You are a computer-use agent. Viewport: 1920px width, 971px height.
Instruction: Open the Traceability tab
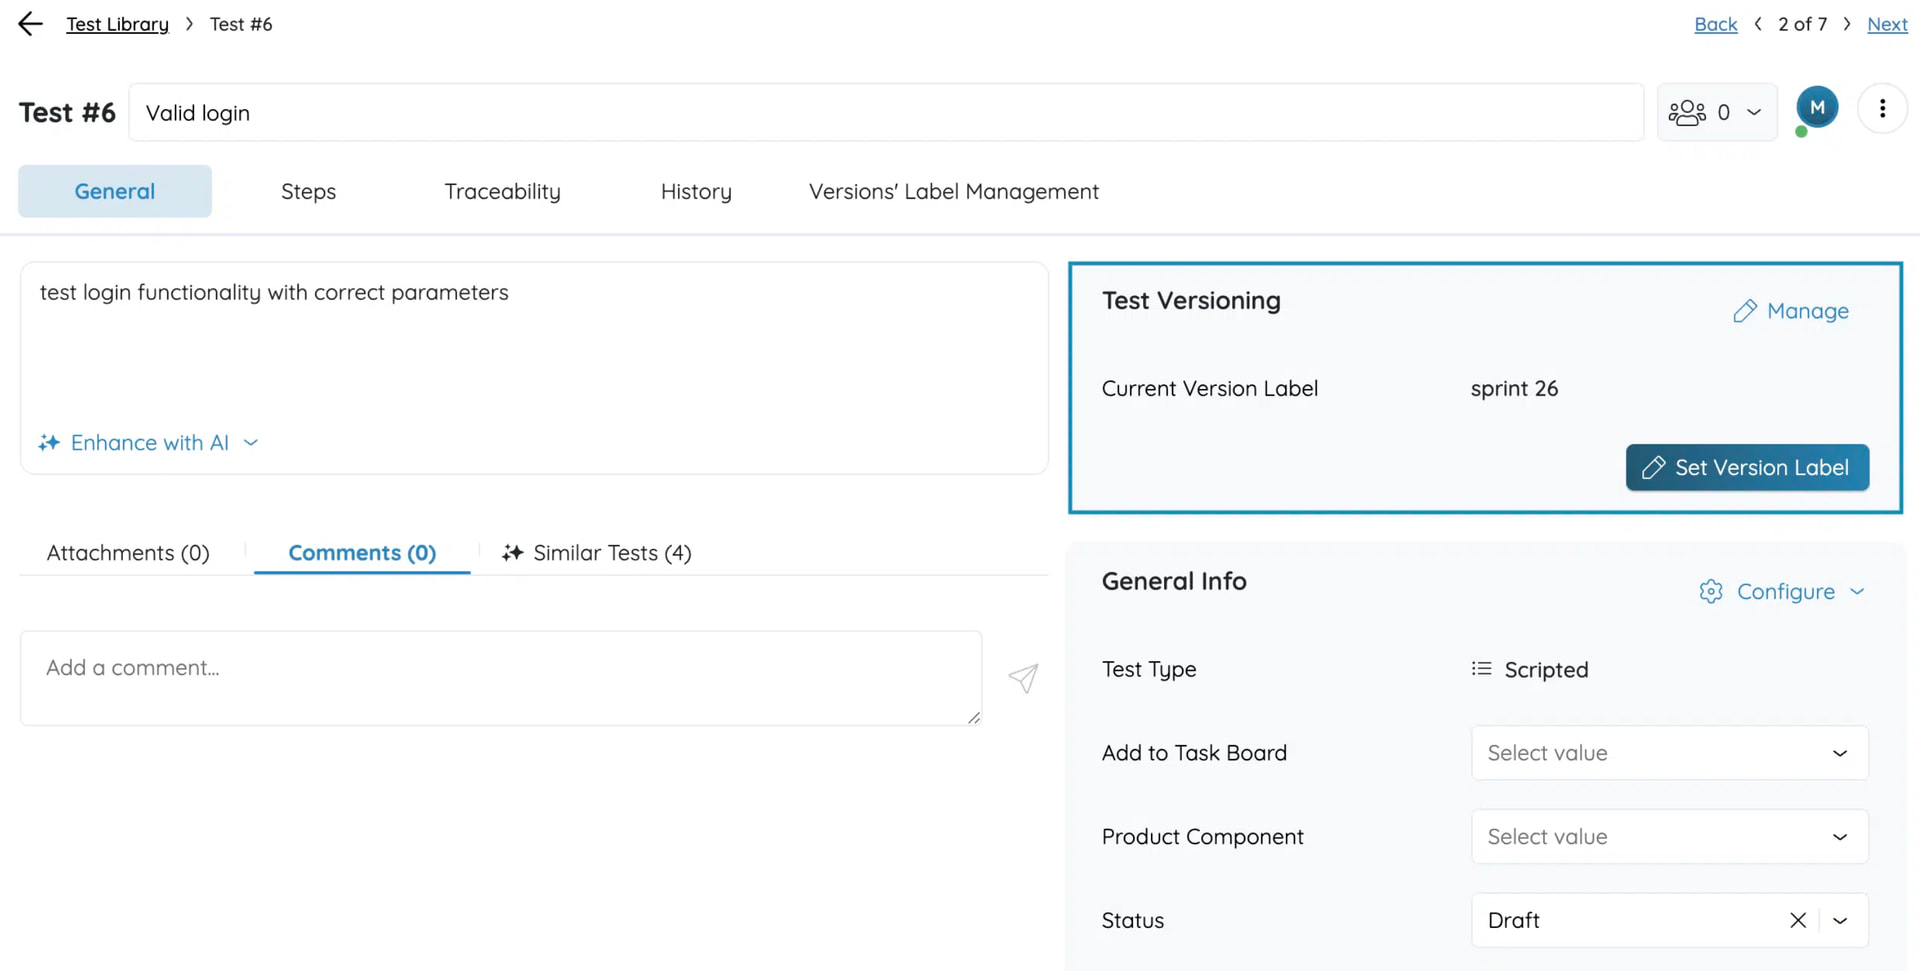[502, 191]
